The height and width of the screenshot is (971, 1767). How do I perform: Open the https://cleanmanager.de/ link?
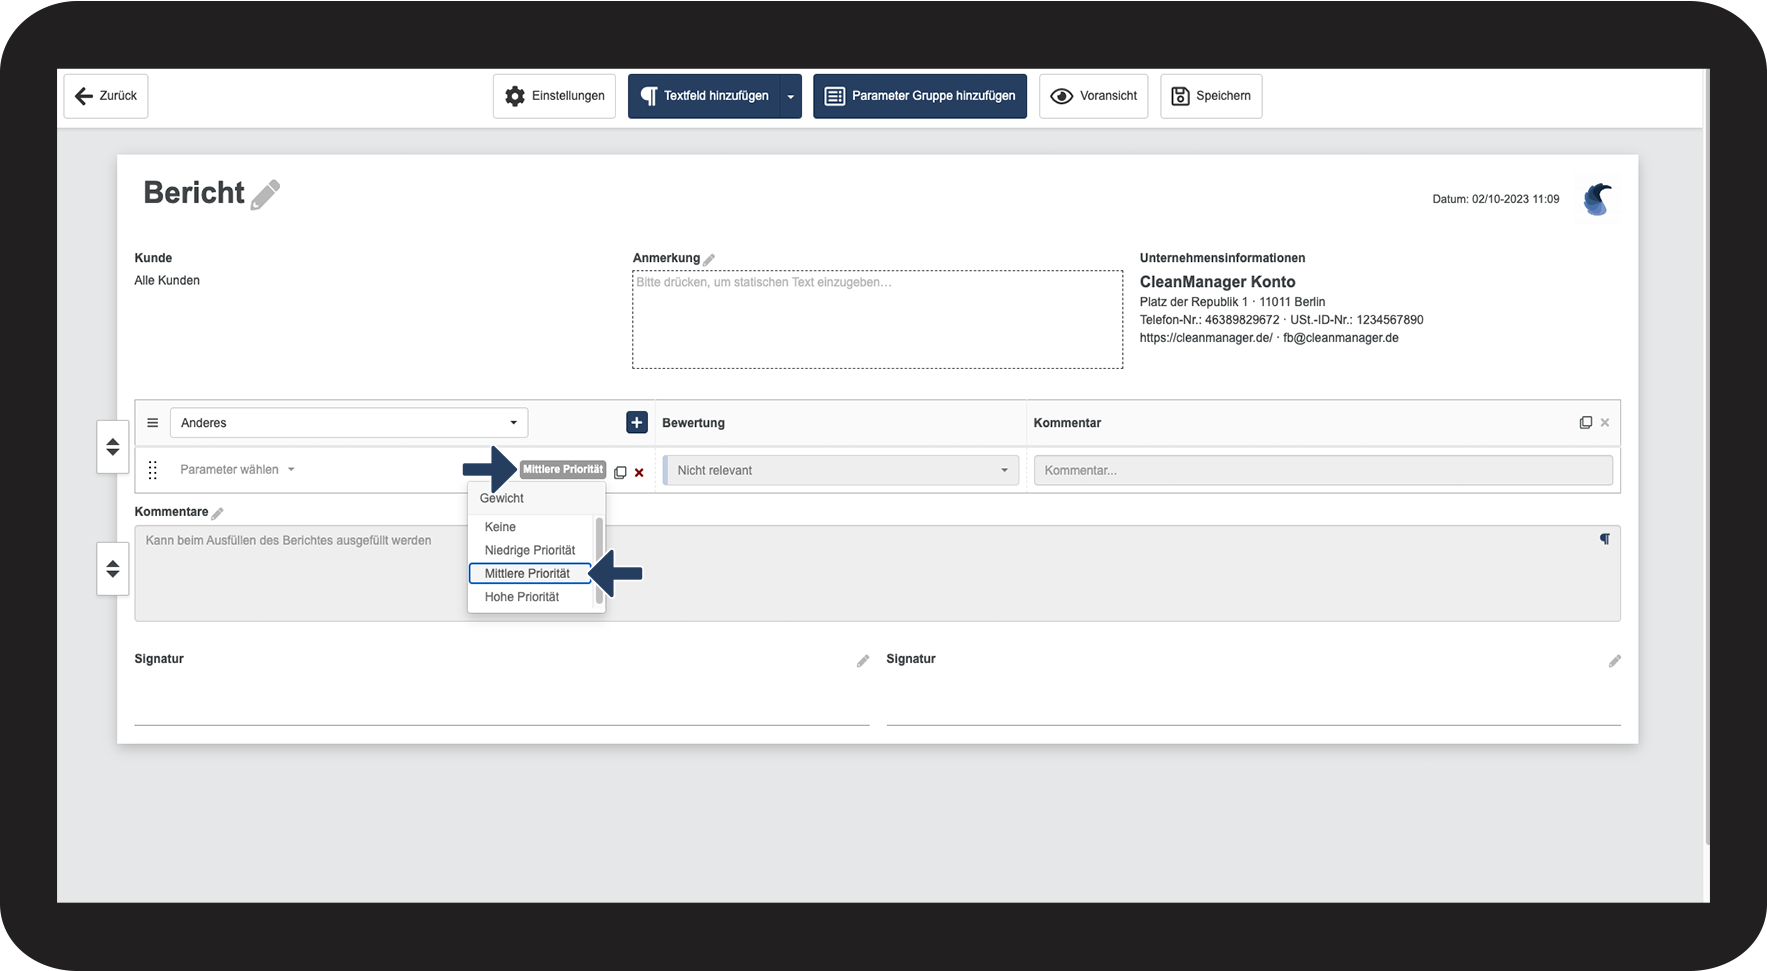[x=1206, y=338]
